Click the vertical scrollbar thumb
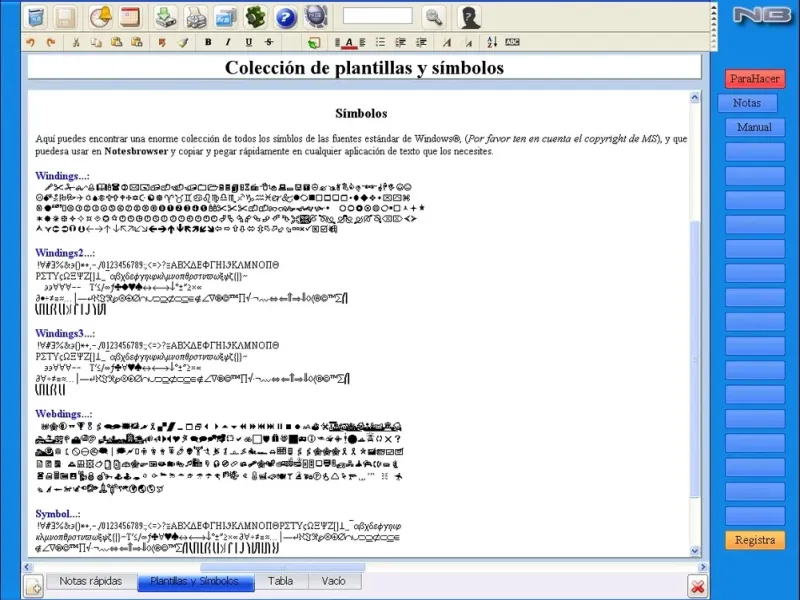The image size is (800, 600). tap(695, 359)
